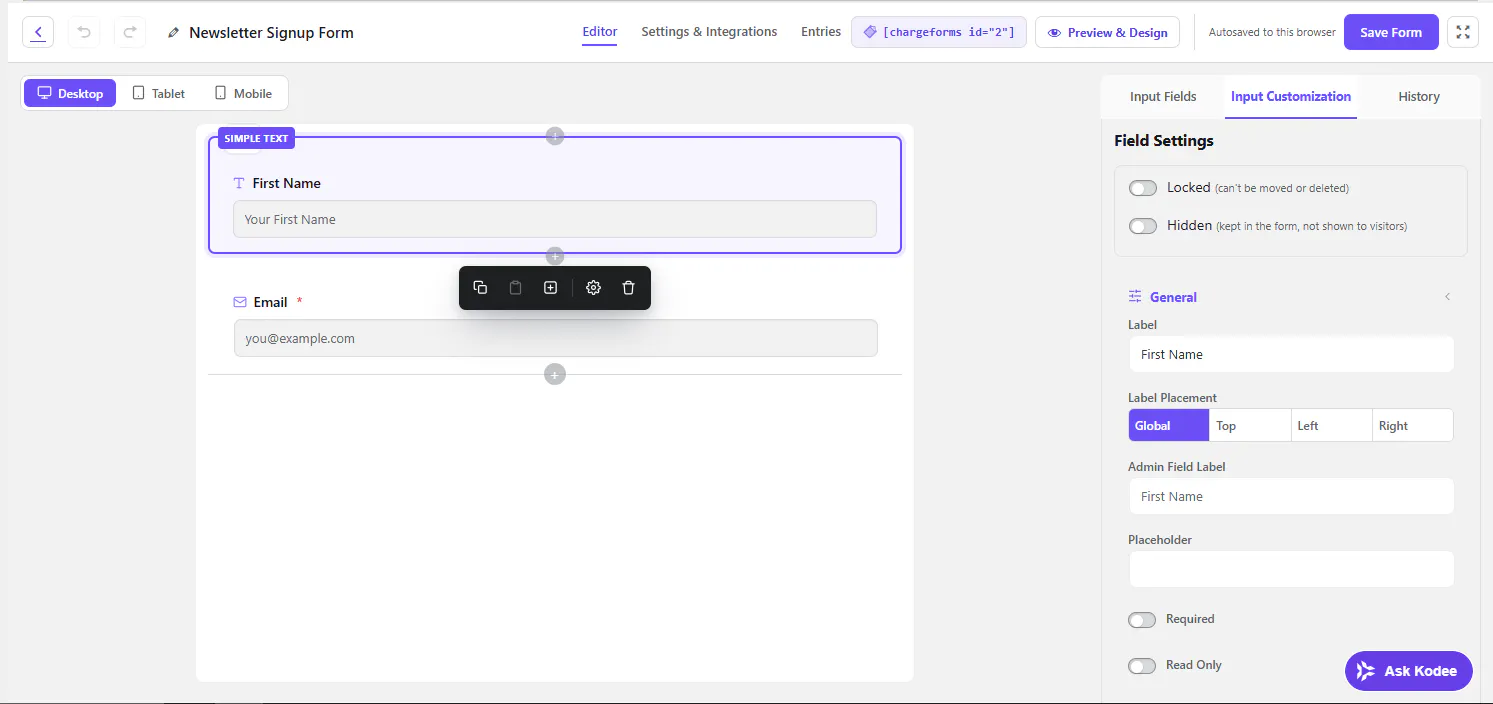Screen dimensions: 1493x704
Task: Open Settings & Integrations tab
Action: coord(709,32)
